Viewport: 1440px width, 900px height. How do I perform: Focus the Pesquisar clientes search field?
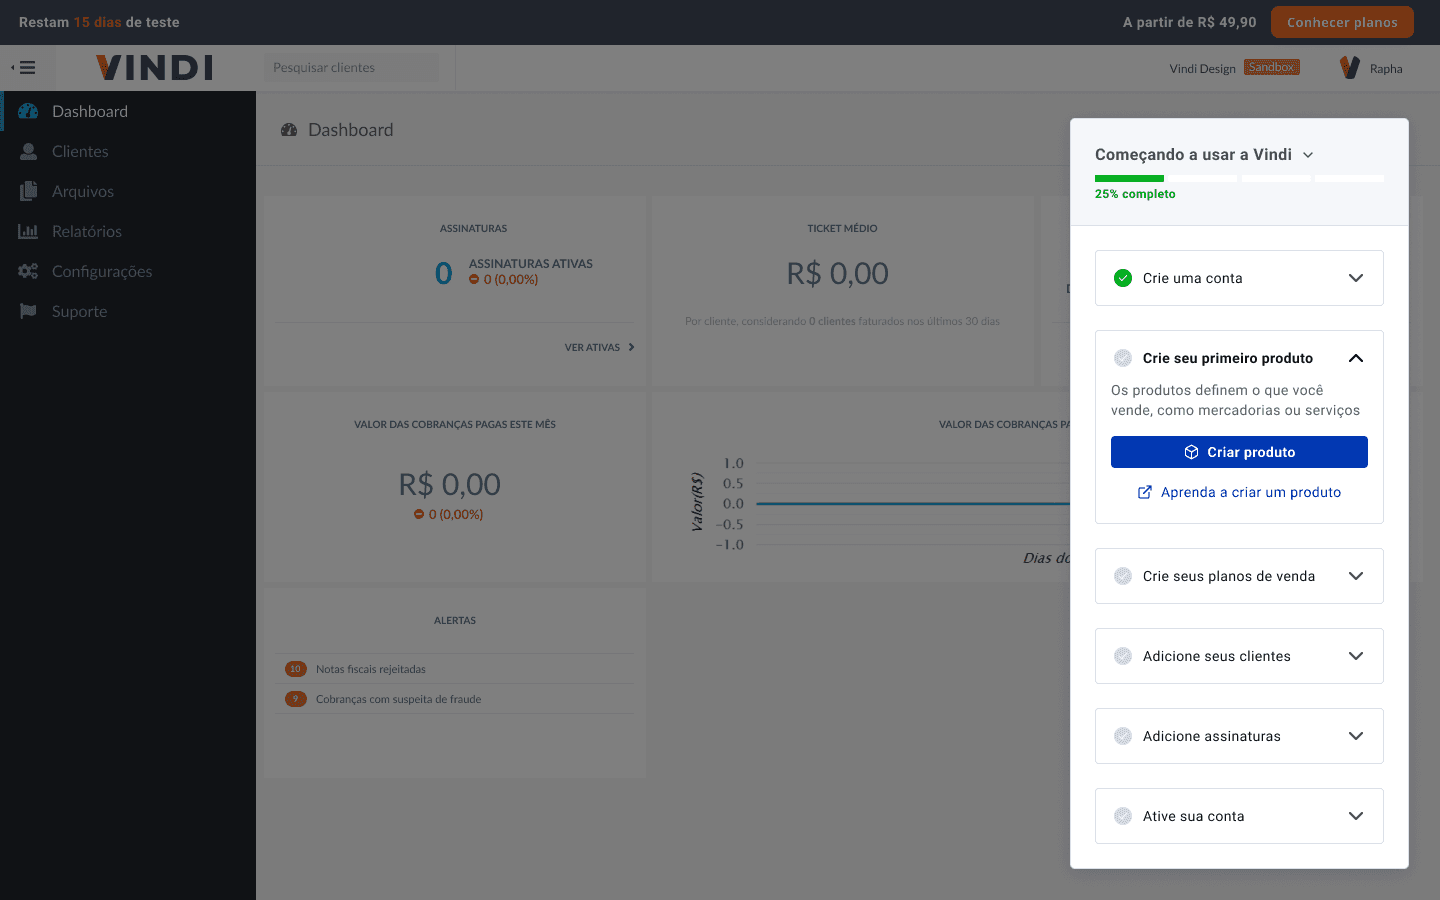[x=351, y=68]
